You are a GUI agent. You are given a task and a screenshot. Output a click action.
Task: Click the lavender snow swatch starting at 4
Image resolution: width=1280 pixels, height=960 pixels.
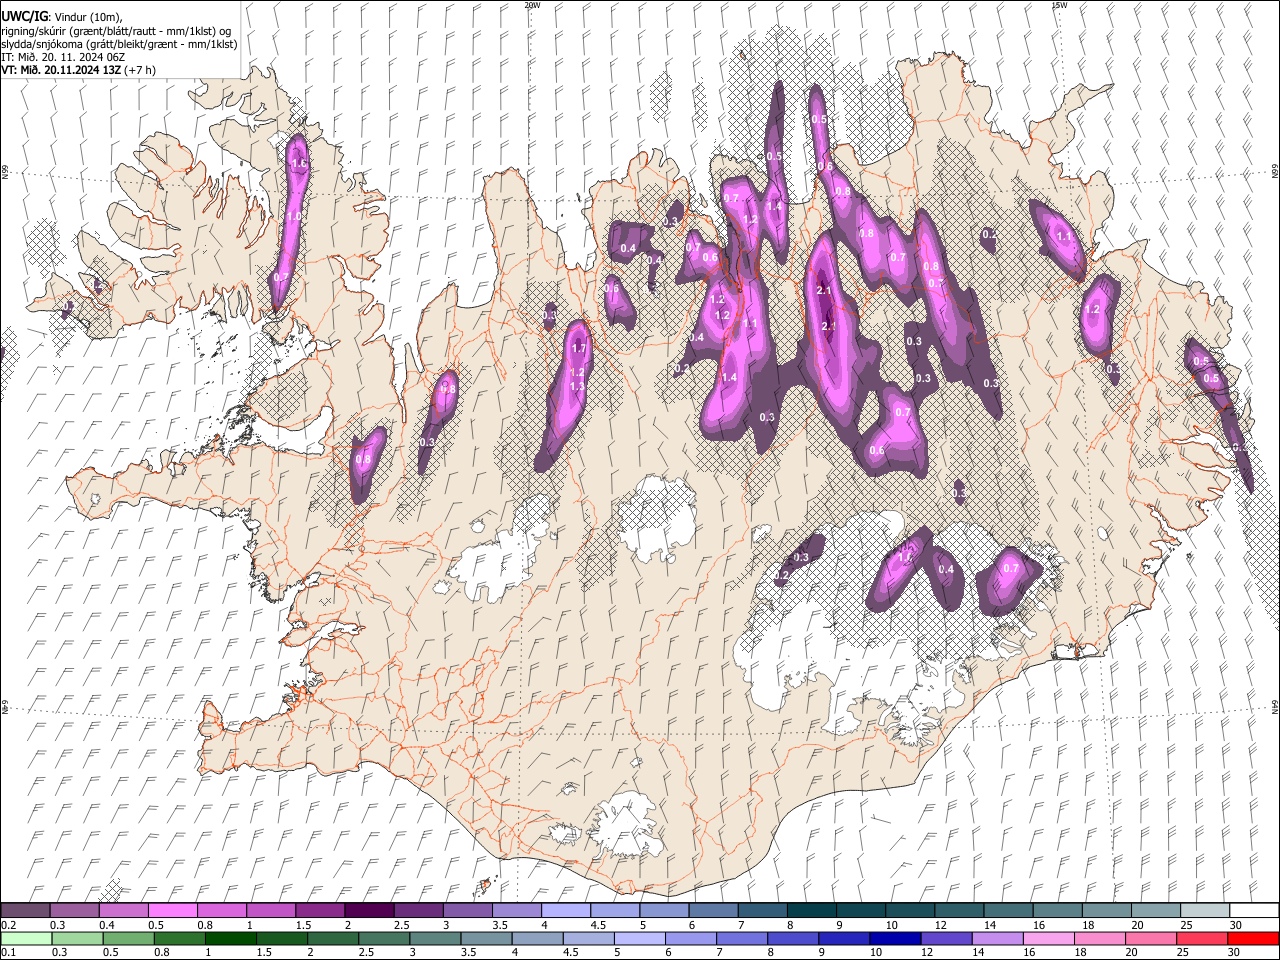coord(565,910)
